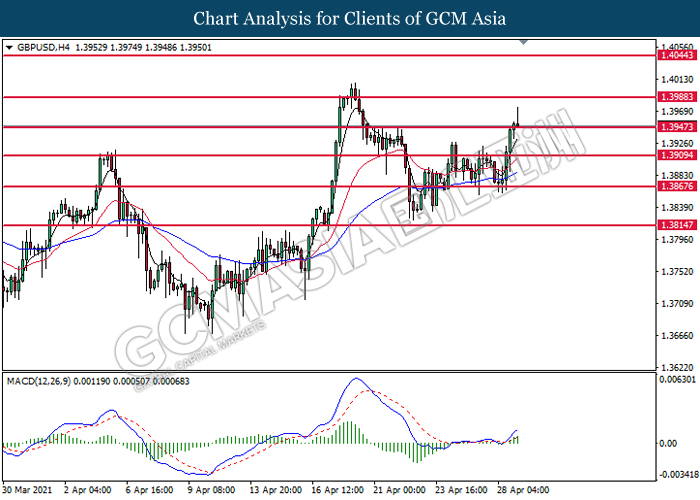Click the -0.003418 MACD scale value
The height and width of the screenshot is (500, 700).
point(678,474)
